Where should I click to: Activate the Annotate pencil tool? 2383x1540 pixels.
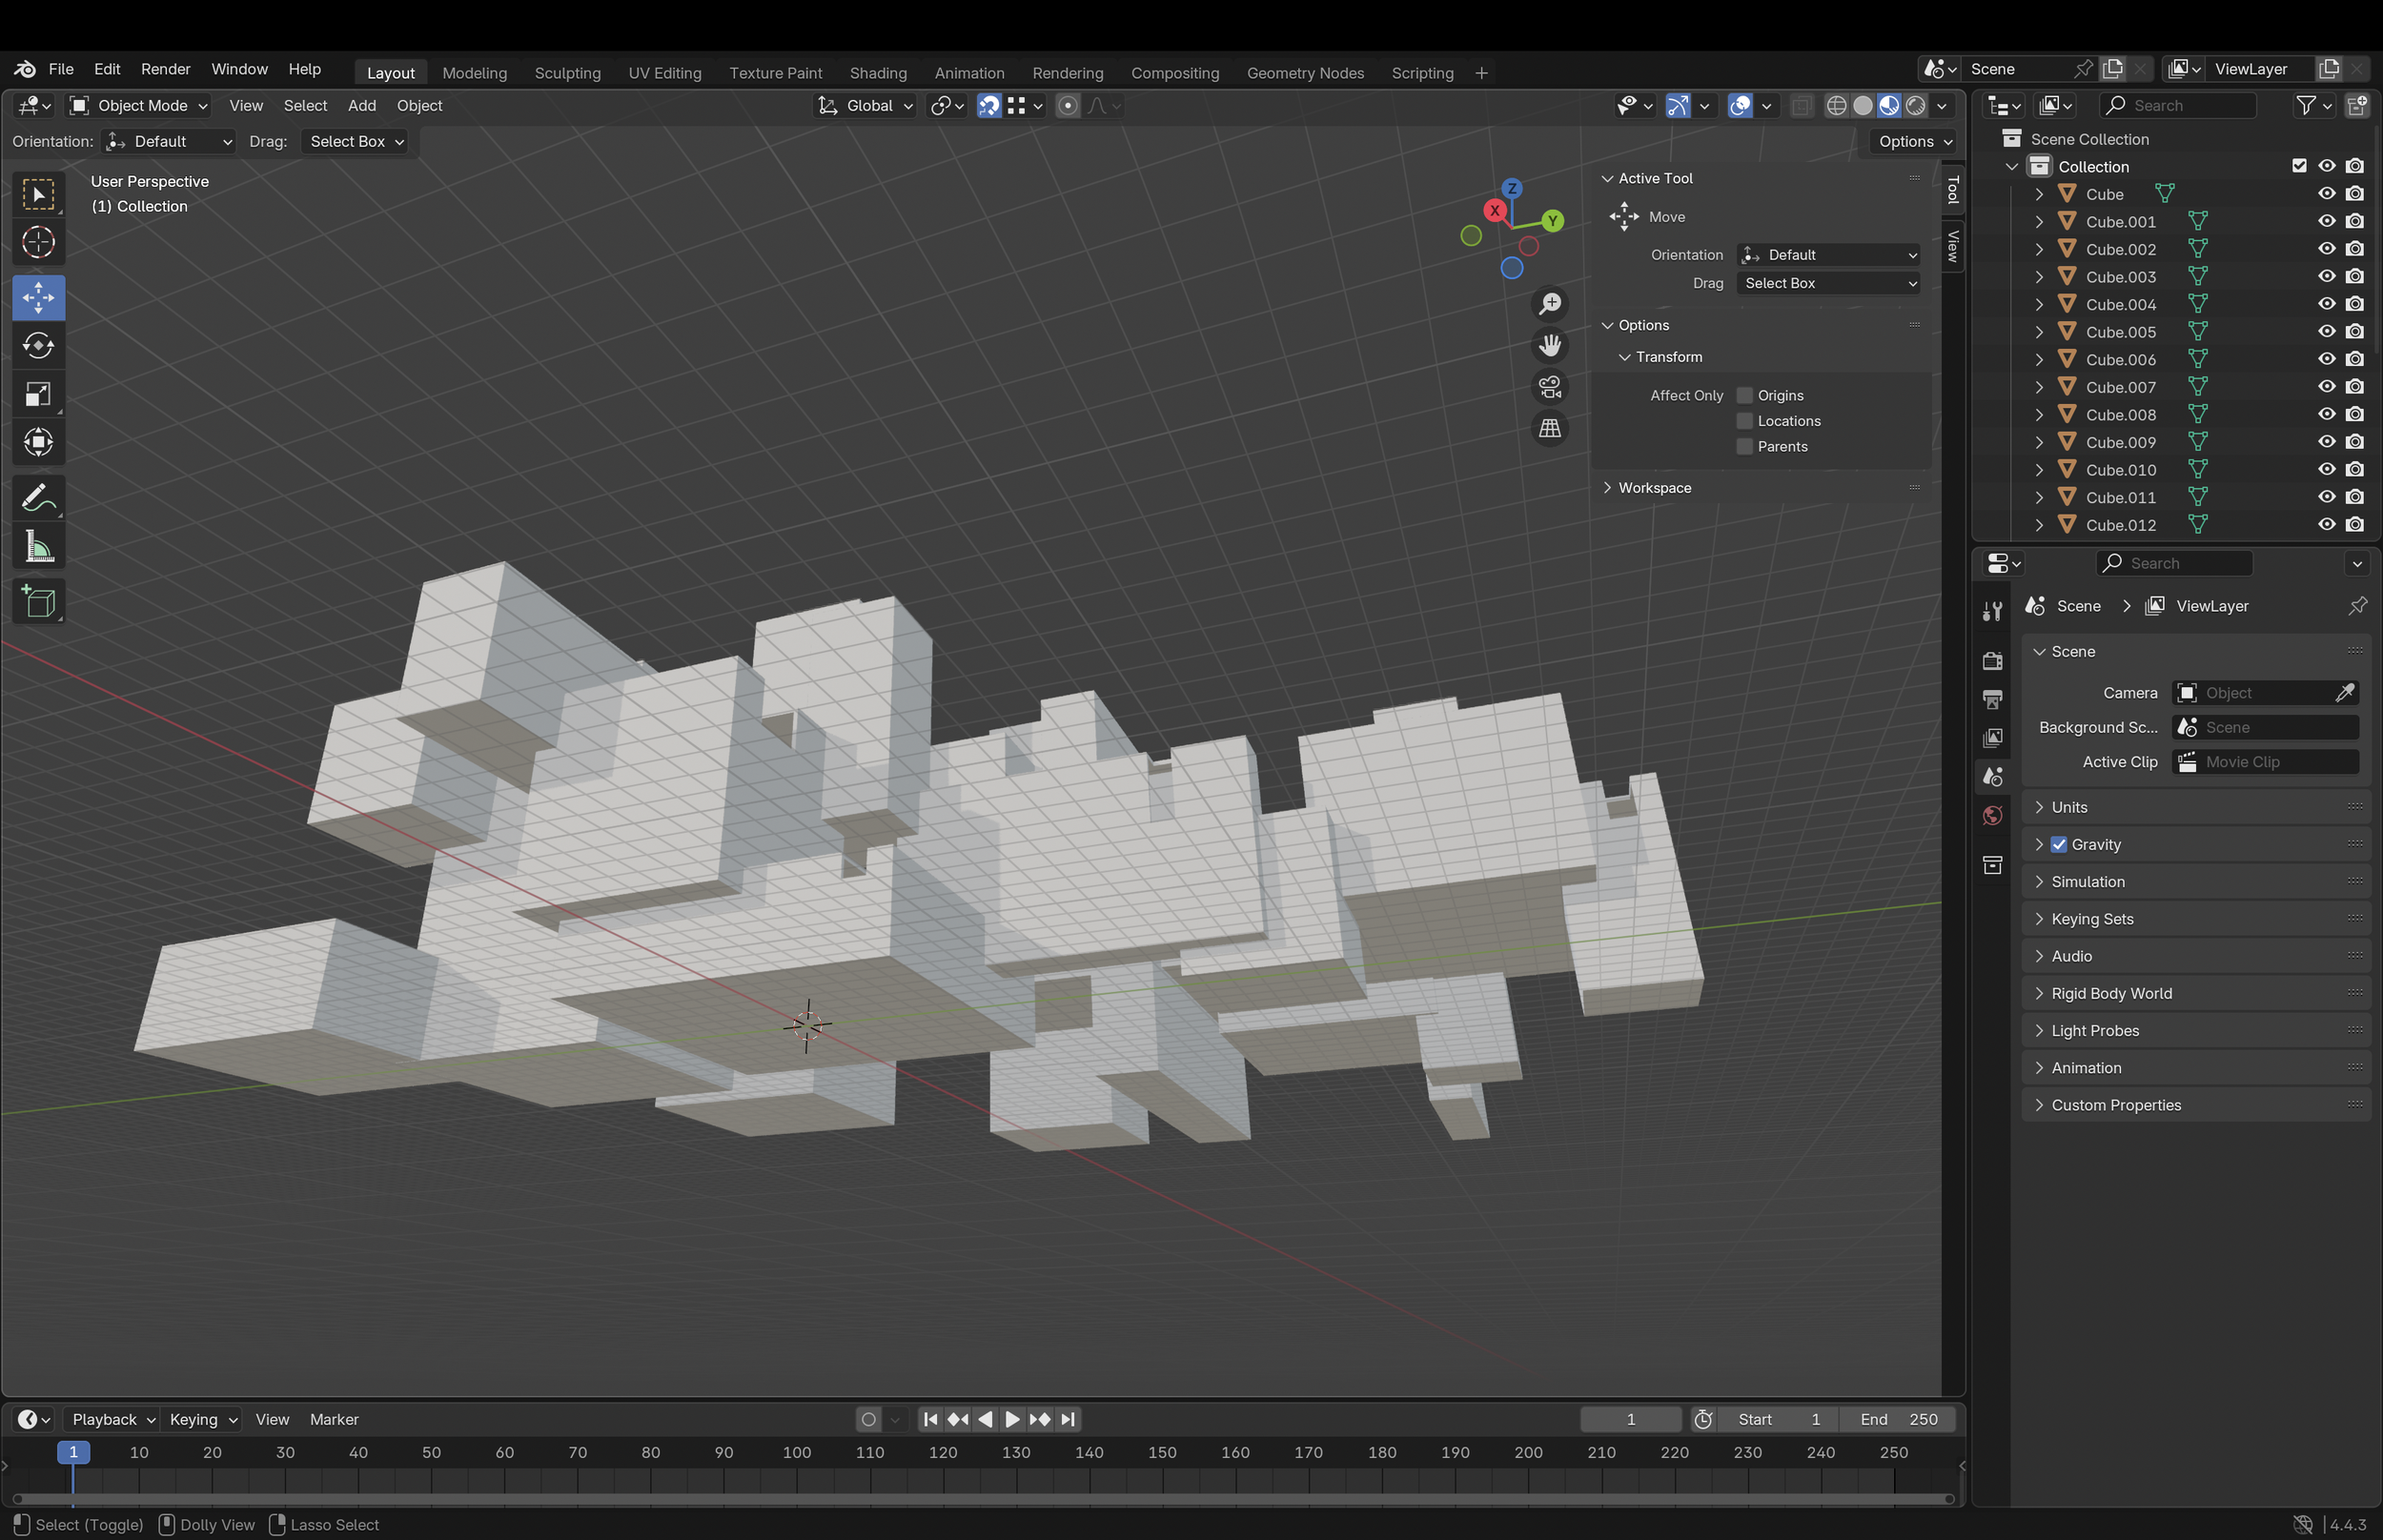(x=38, y=498)
